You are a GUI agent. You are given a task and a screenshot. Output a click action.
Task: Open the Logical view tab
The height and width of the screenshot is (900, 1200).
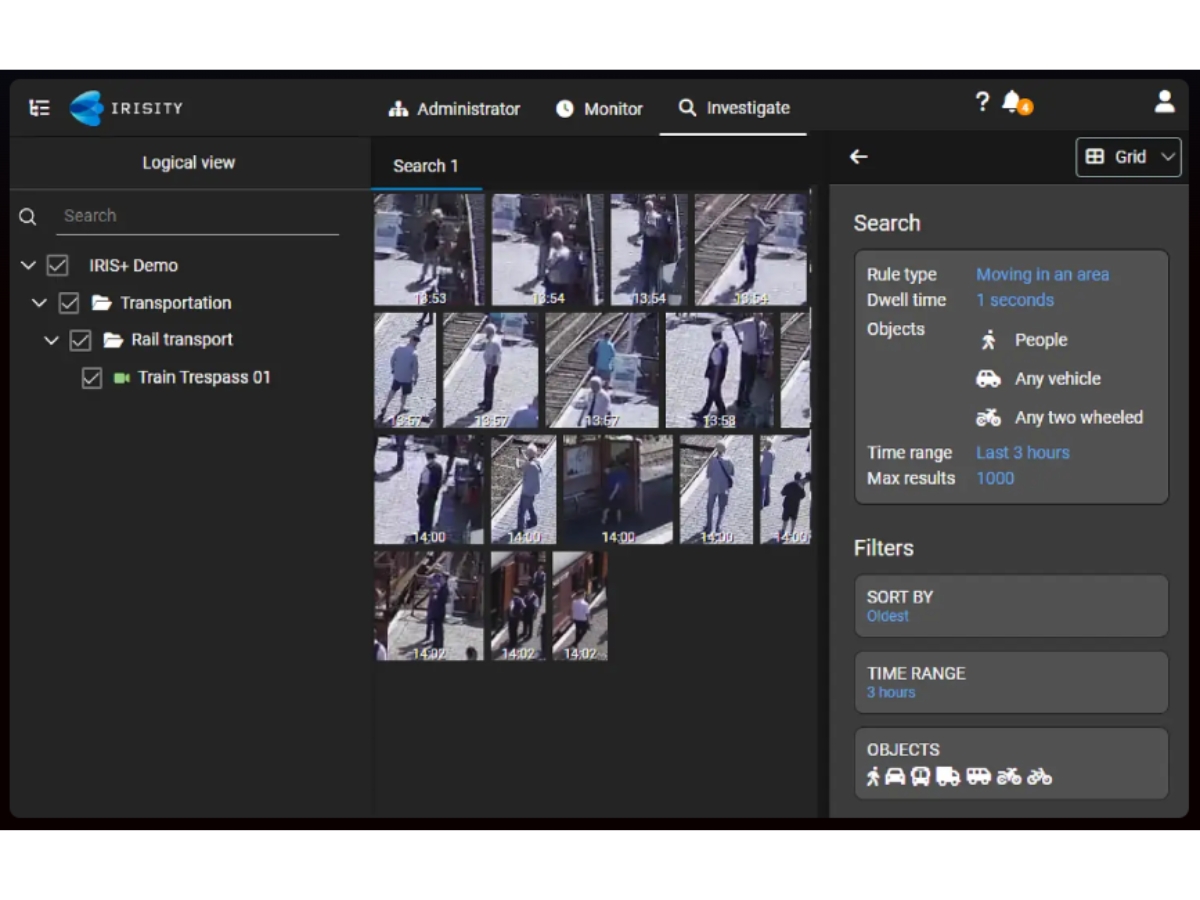(x=189, y=163)
